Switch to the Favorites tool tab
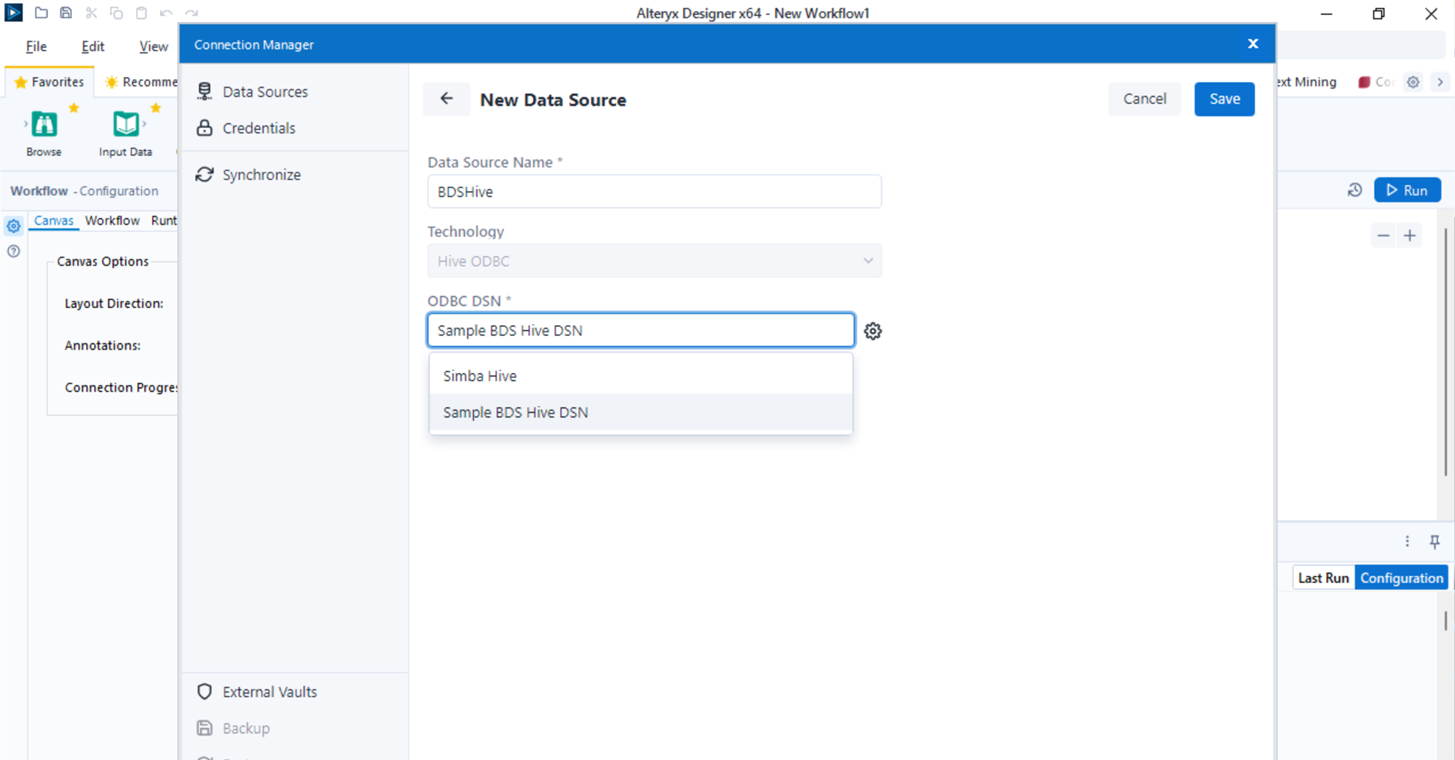This screenshot has height=760, width=1455. (x=49, y=82)
